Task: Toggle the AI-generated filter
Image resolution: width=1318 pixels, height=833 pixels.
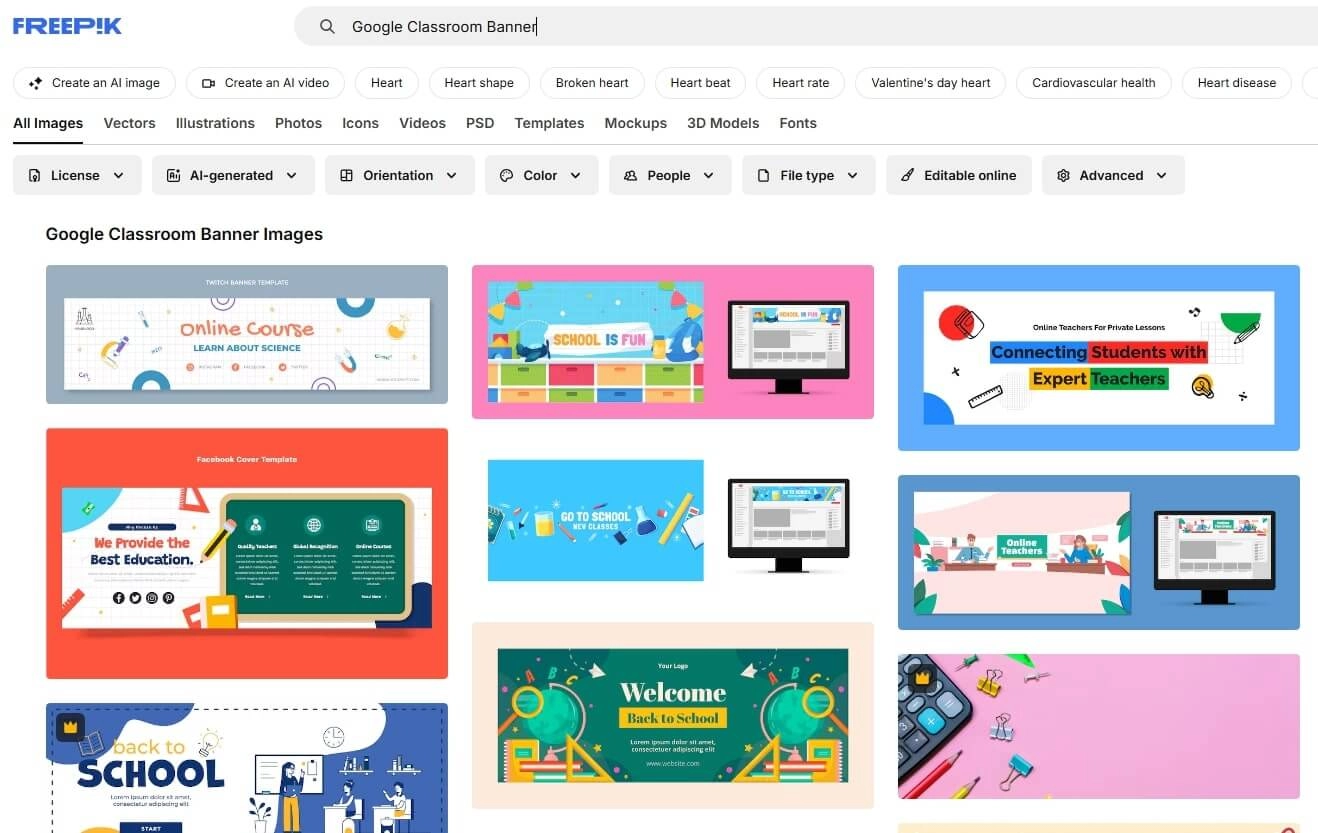Action: [233, 175]
